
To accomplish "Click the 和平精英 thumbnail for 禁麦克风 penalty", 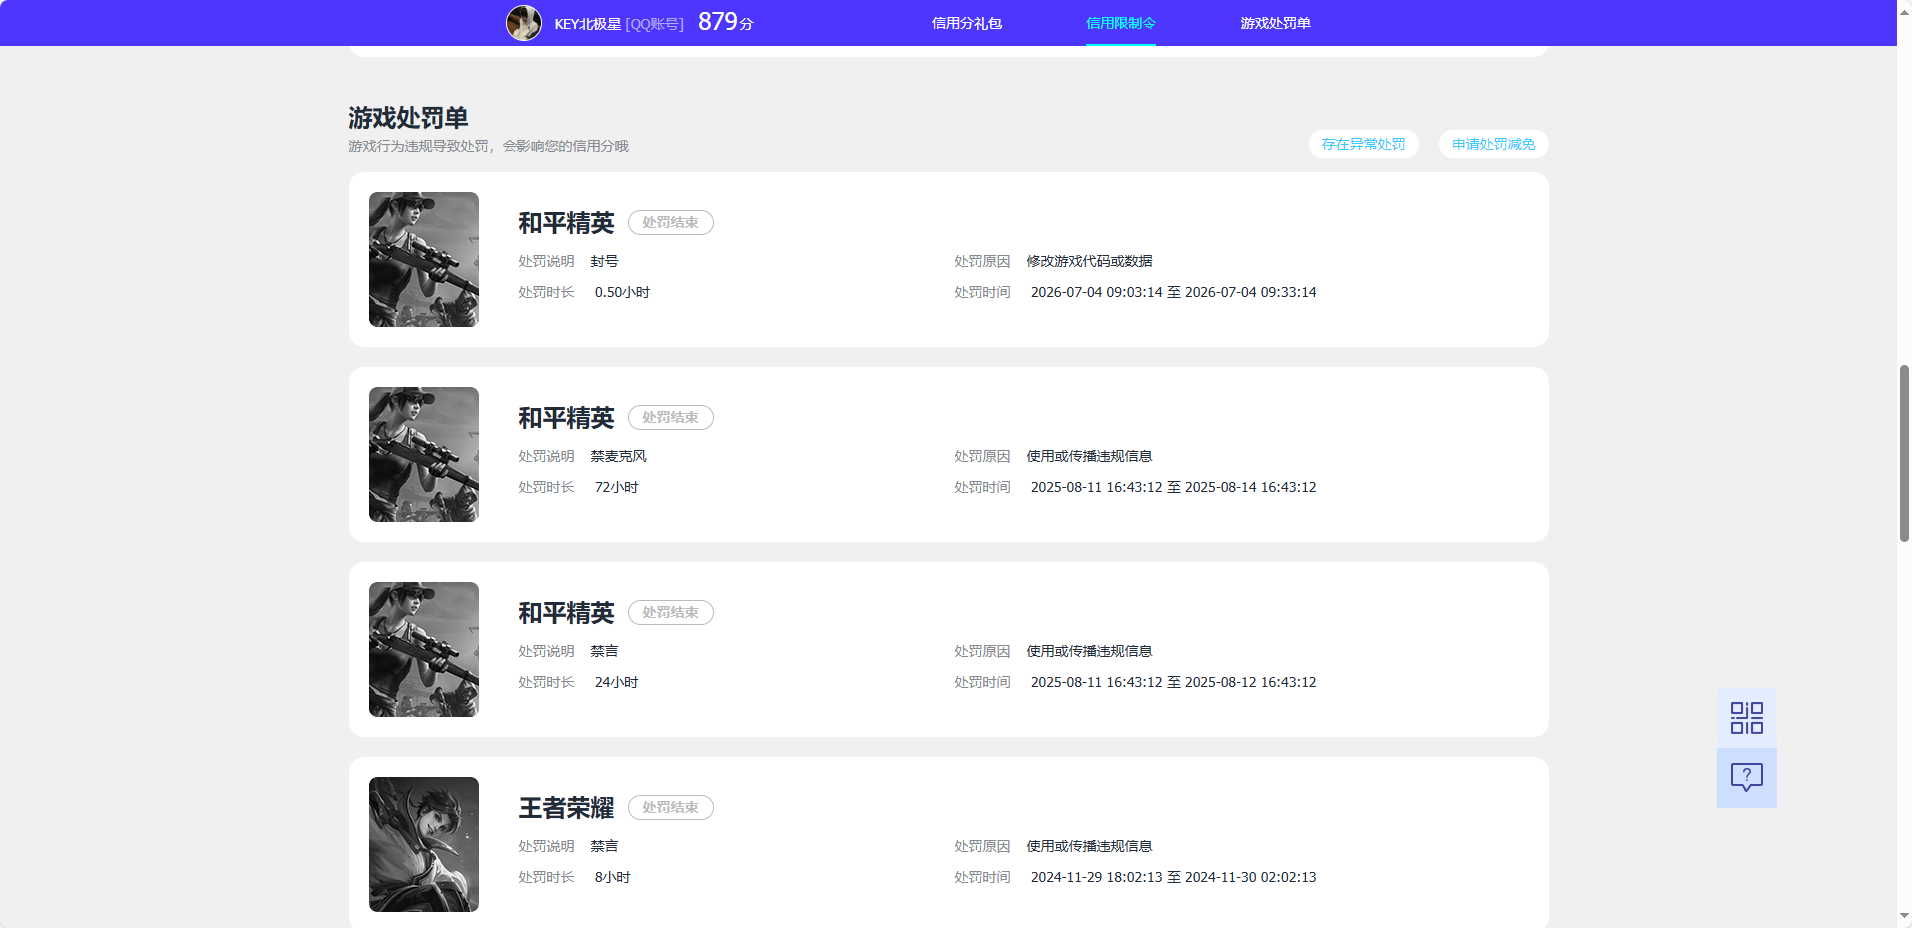I will [x=424, y=454].
